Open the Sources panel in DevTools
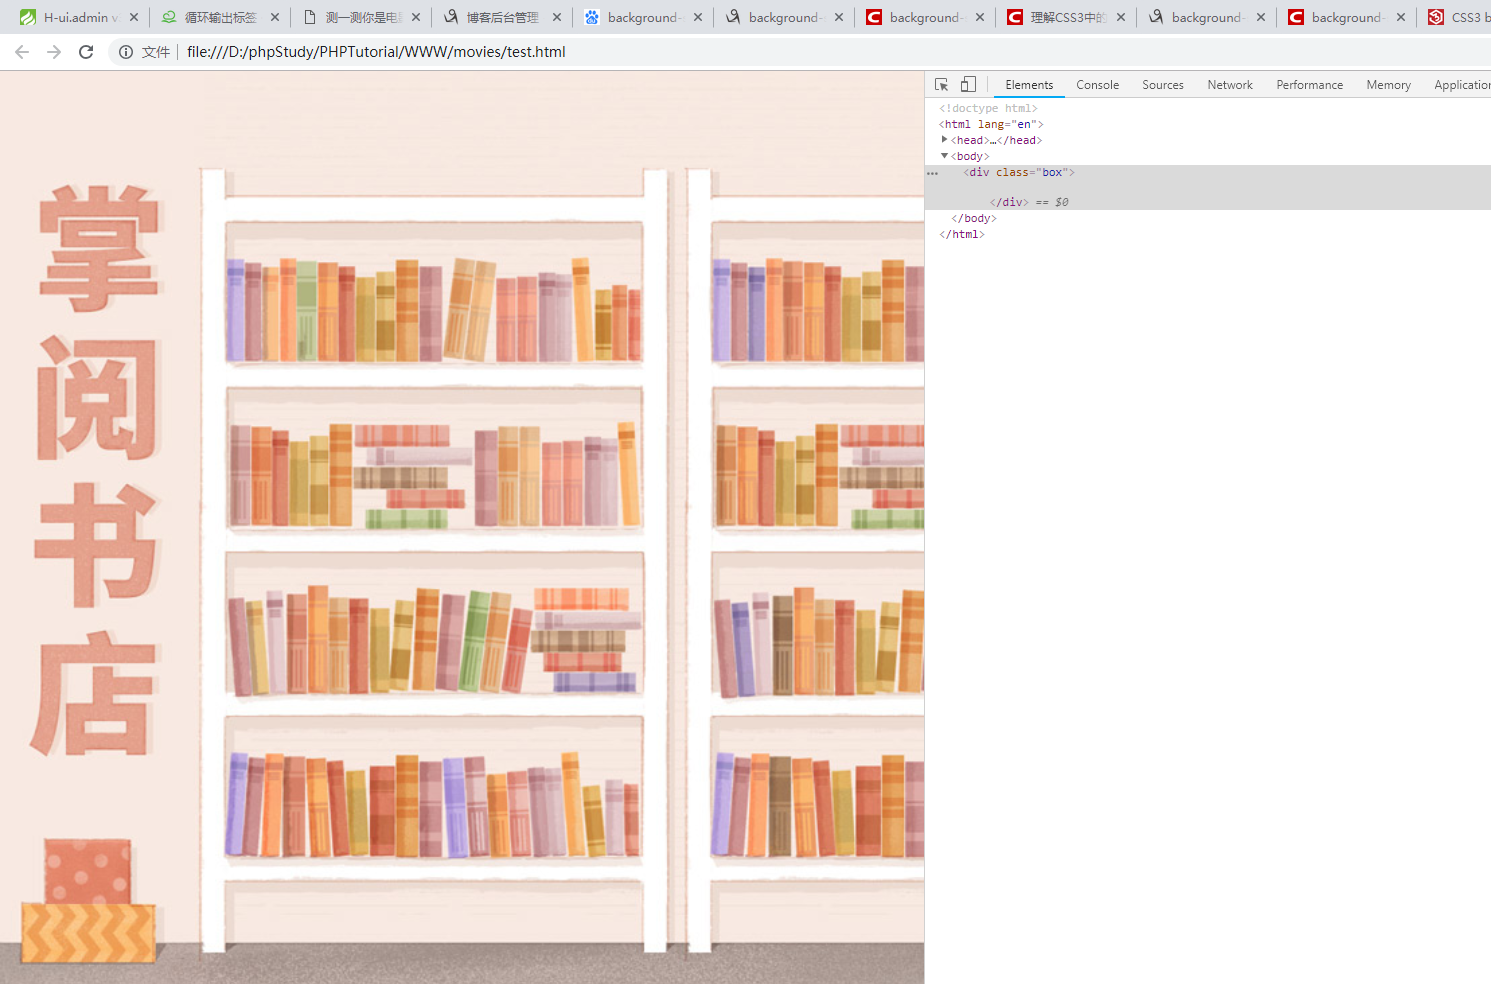The image size is (1491, 984). 1163,85
